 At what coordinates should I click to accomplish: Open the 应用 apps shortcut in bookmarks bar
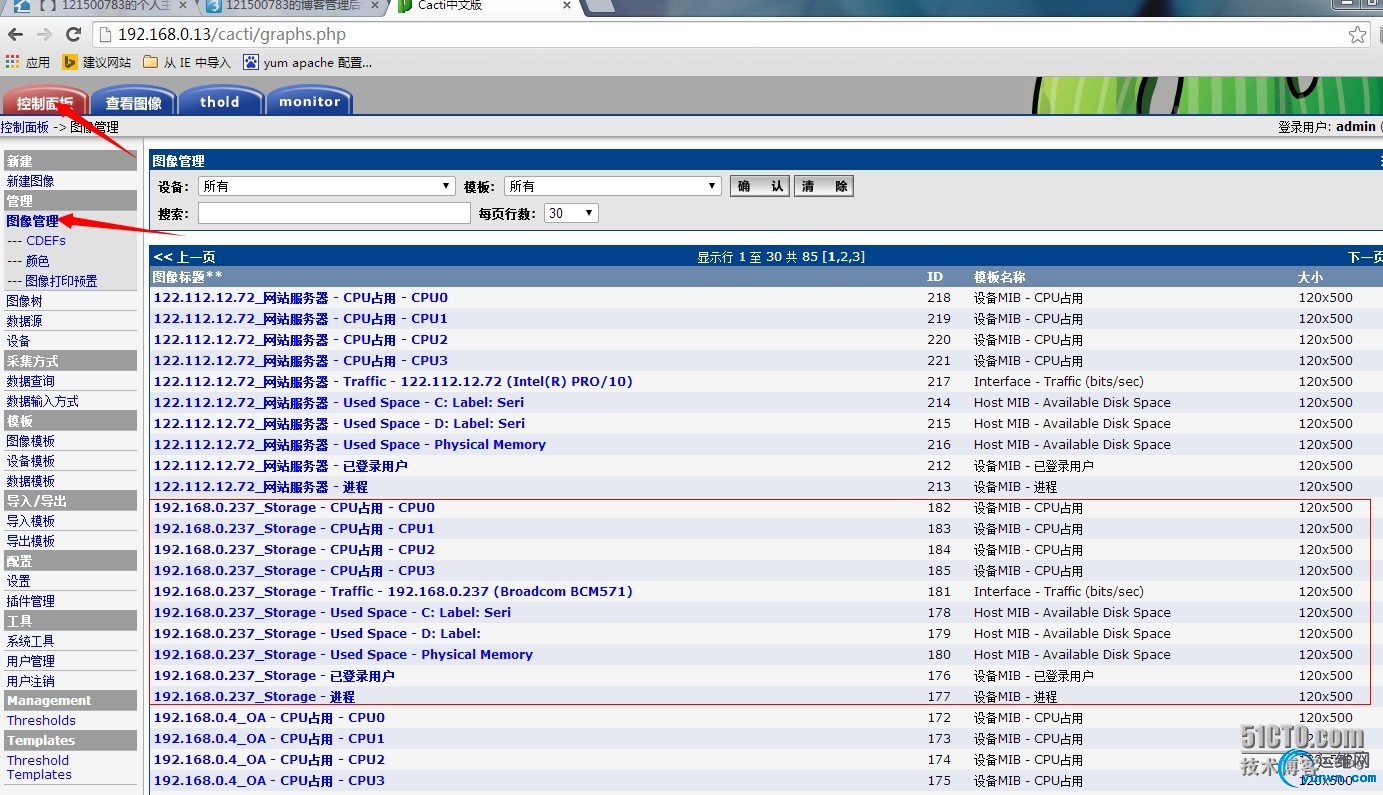click(x=28, y=62)
